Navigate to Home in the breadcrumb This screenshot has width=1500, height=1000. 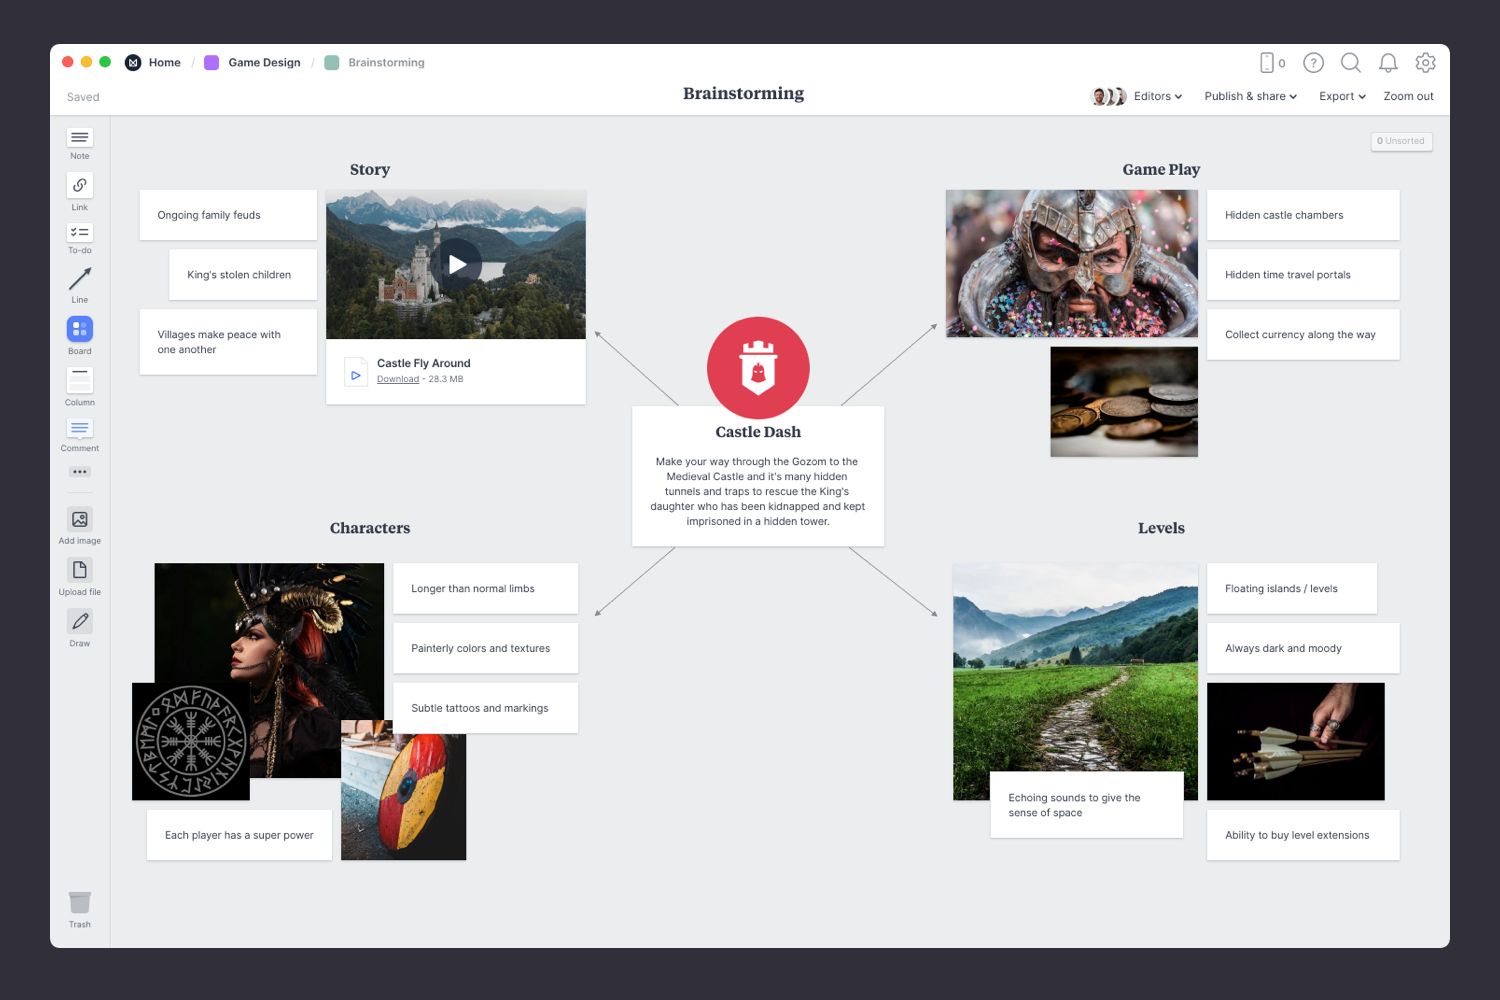coord(164,62)
